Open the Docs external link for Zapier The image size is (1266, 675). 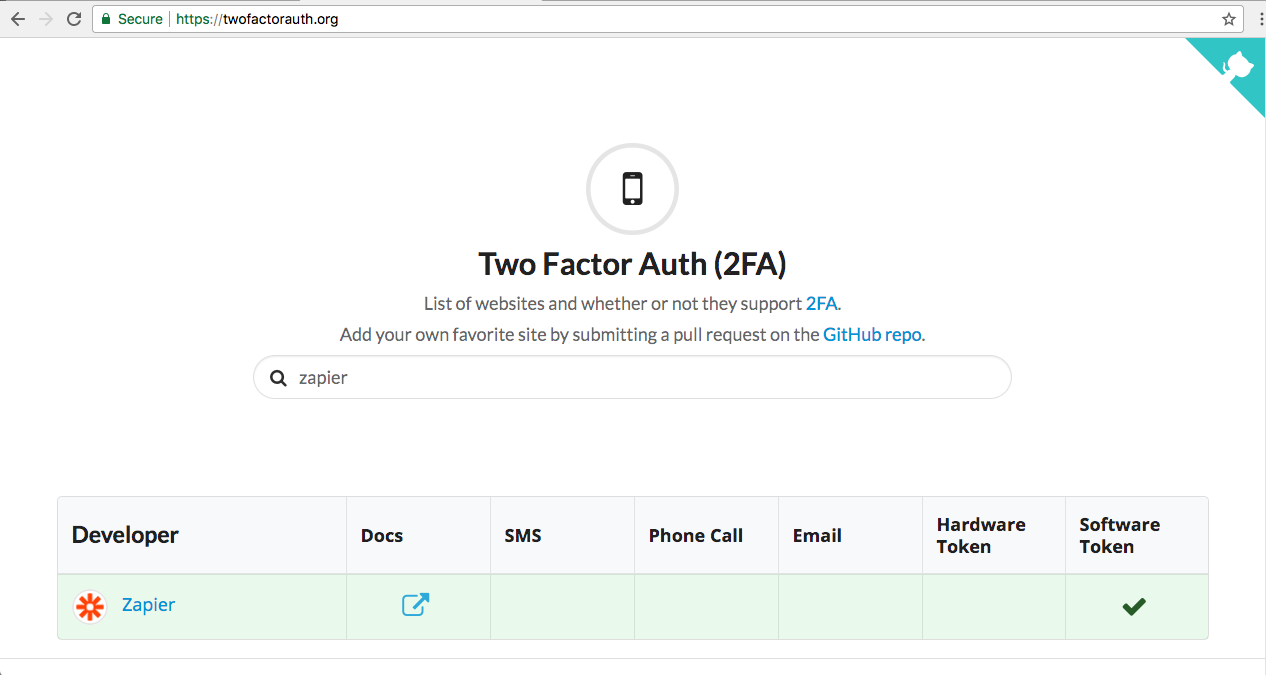click(417, 605)
